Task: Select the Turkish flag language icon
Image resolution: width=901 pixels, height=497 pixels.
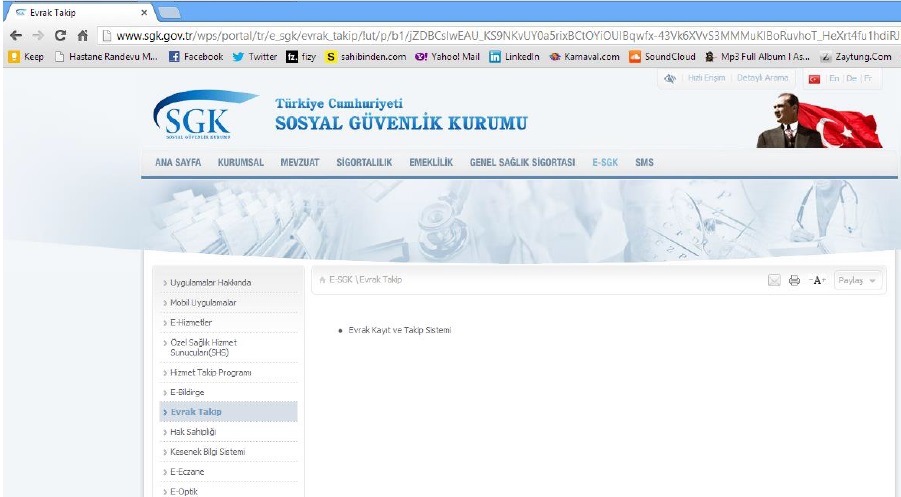Action: click(814, 79)
